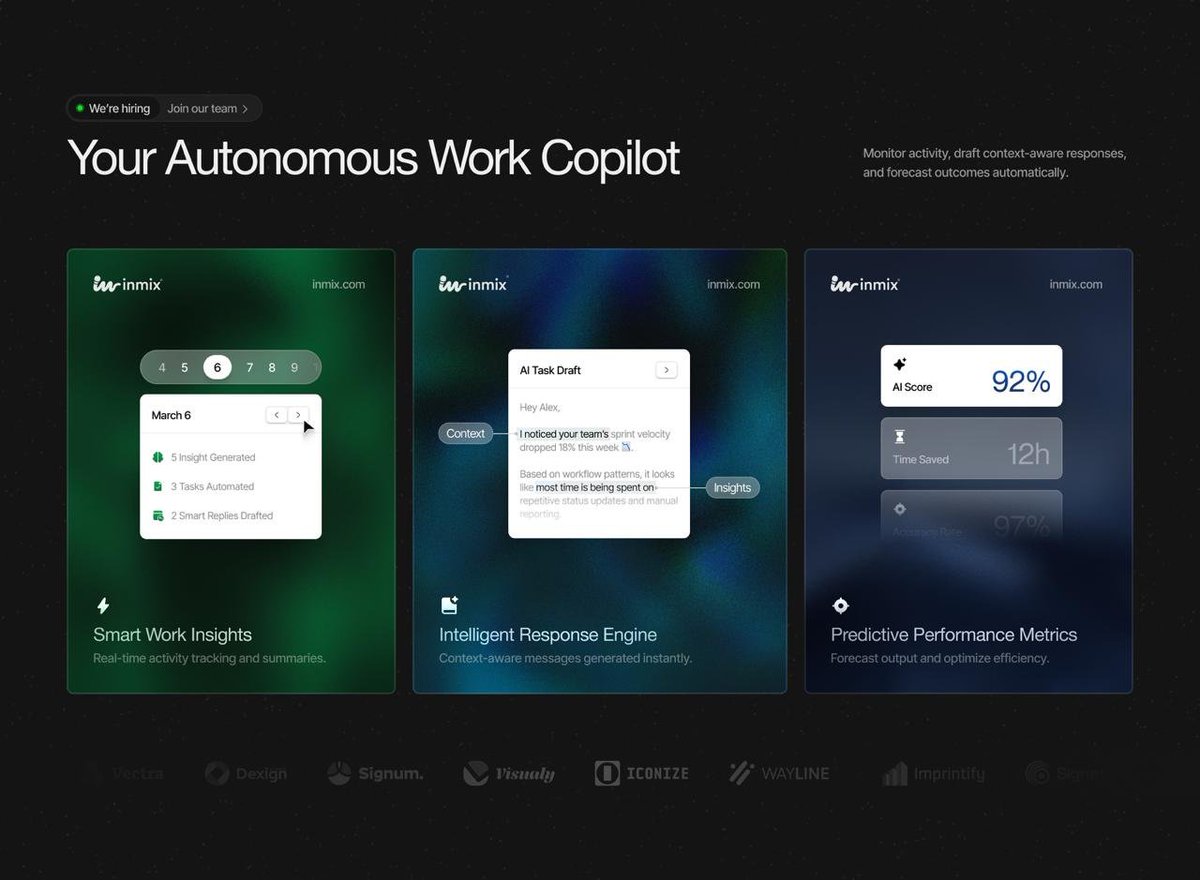Screen dimensions: 1200x880
Task: Select highlighted day 6 in date strip
Action: click(217, 367)
